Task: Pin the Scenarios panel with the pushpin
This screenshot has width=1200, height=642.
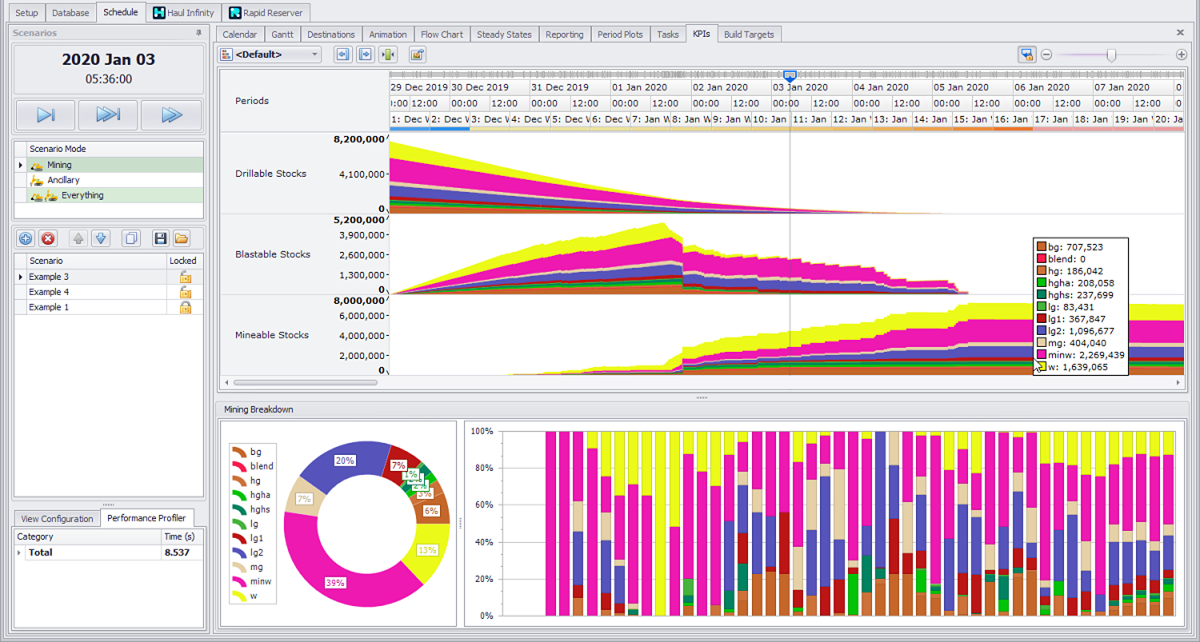Action: coord(198,33)
